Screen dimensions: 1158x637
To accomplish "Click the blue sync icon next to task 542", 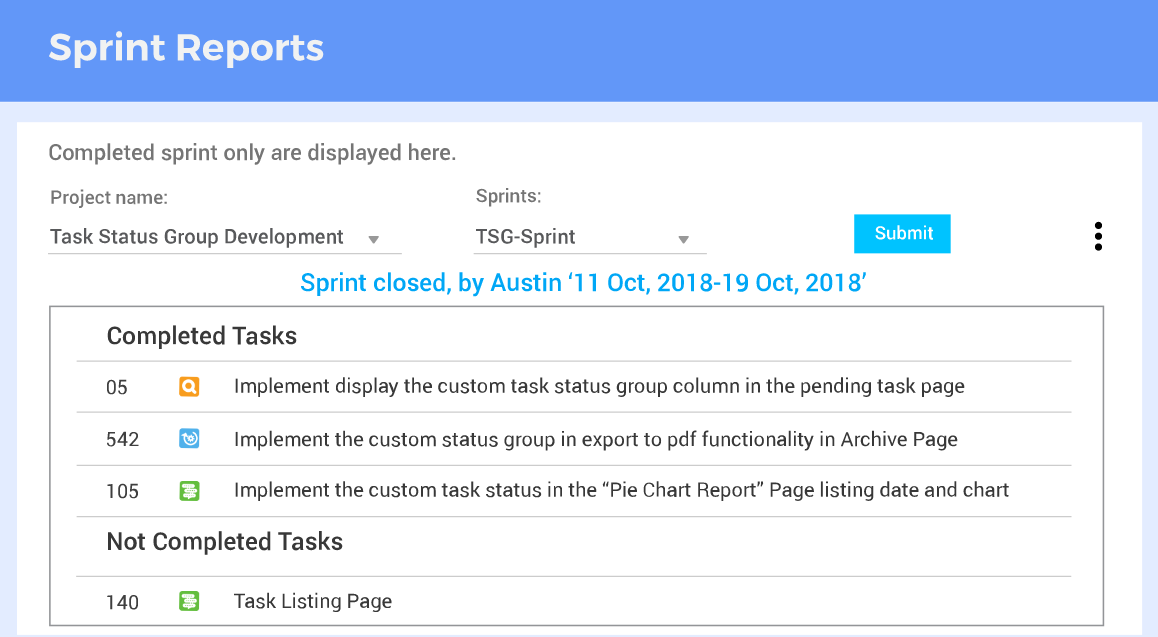I will 189,438.
